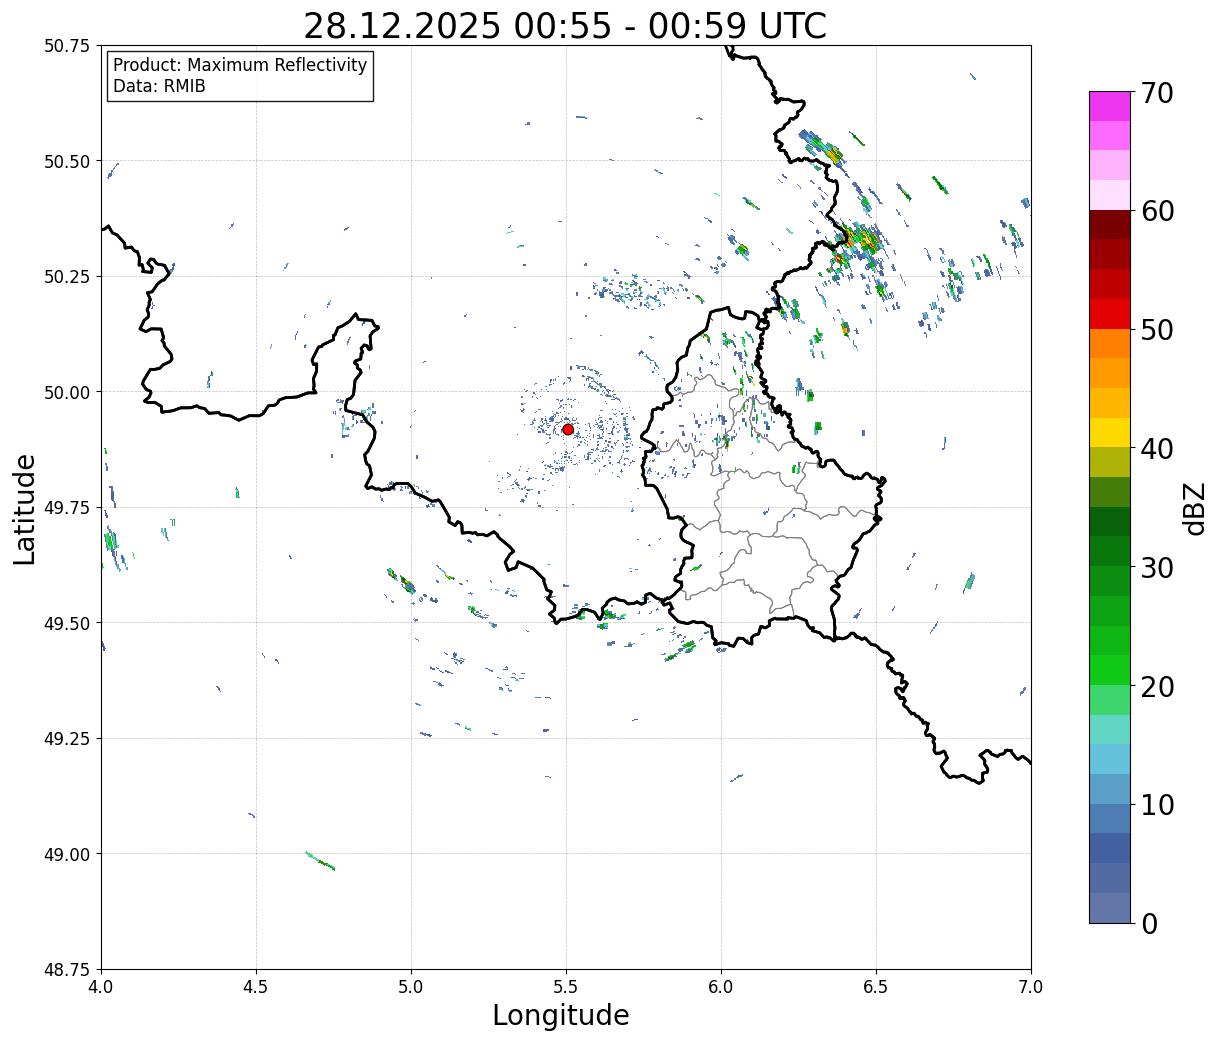Click the red radar location marker
The image size is (1219, 1040).
[568, 429]
